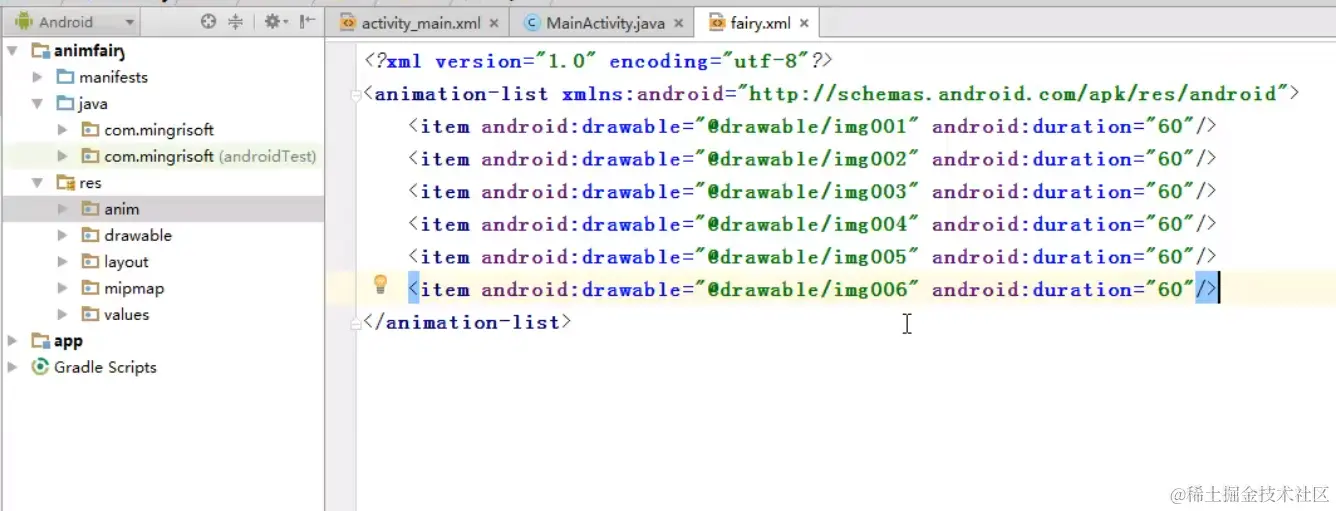Click the lightbulb quick-fix icon
The height and width of the screenshot is (511, 1336).
[x=380, y=285]
